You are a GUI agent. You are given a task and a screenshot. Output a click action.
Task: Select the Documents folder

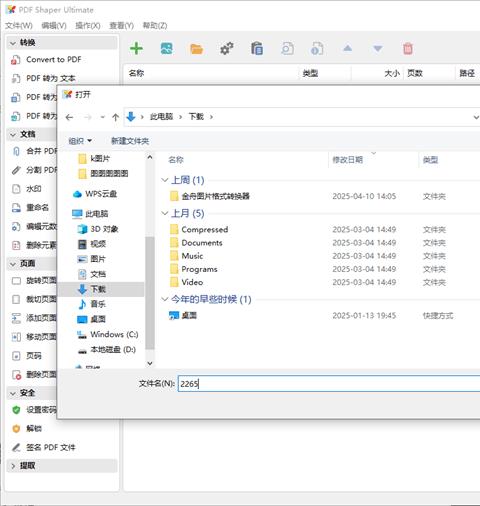click(x=202, y=243)
